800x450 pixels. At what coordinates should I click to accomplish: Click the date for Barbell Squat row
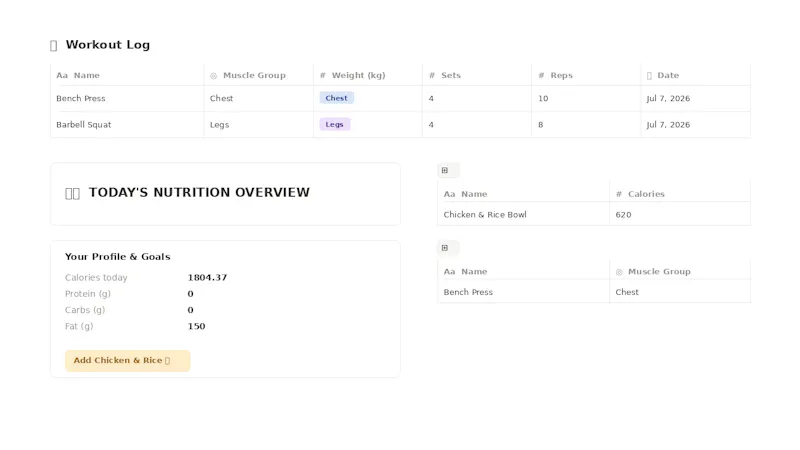tap(668, 124)
